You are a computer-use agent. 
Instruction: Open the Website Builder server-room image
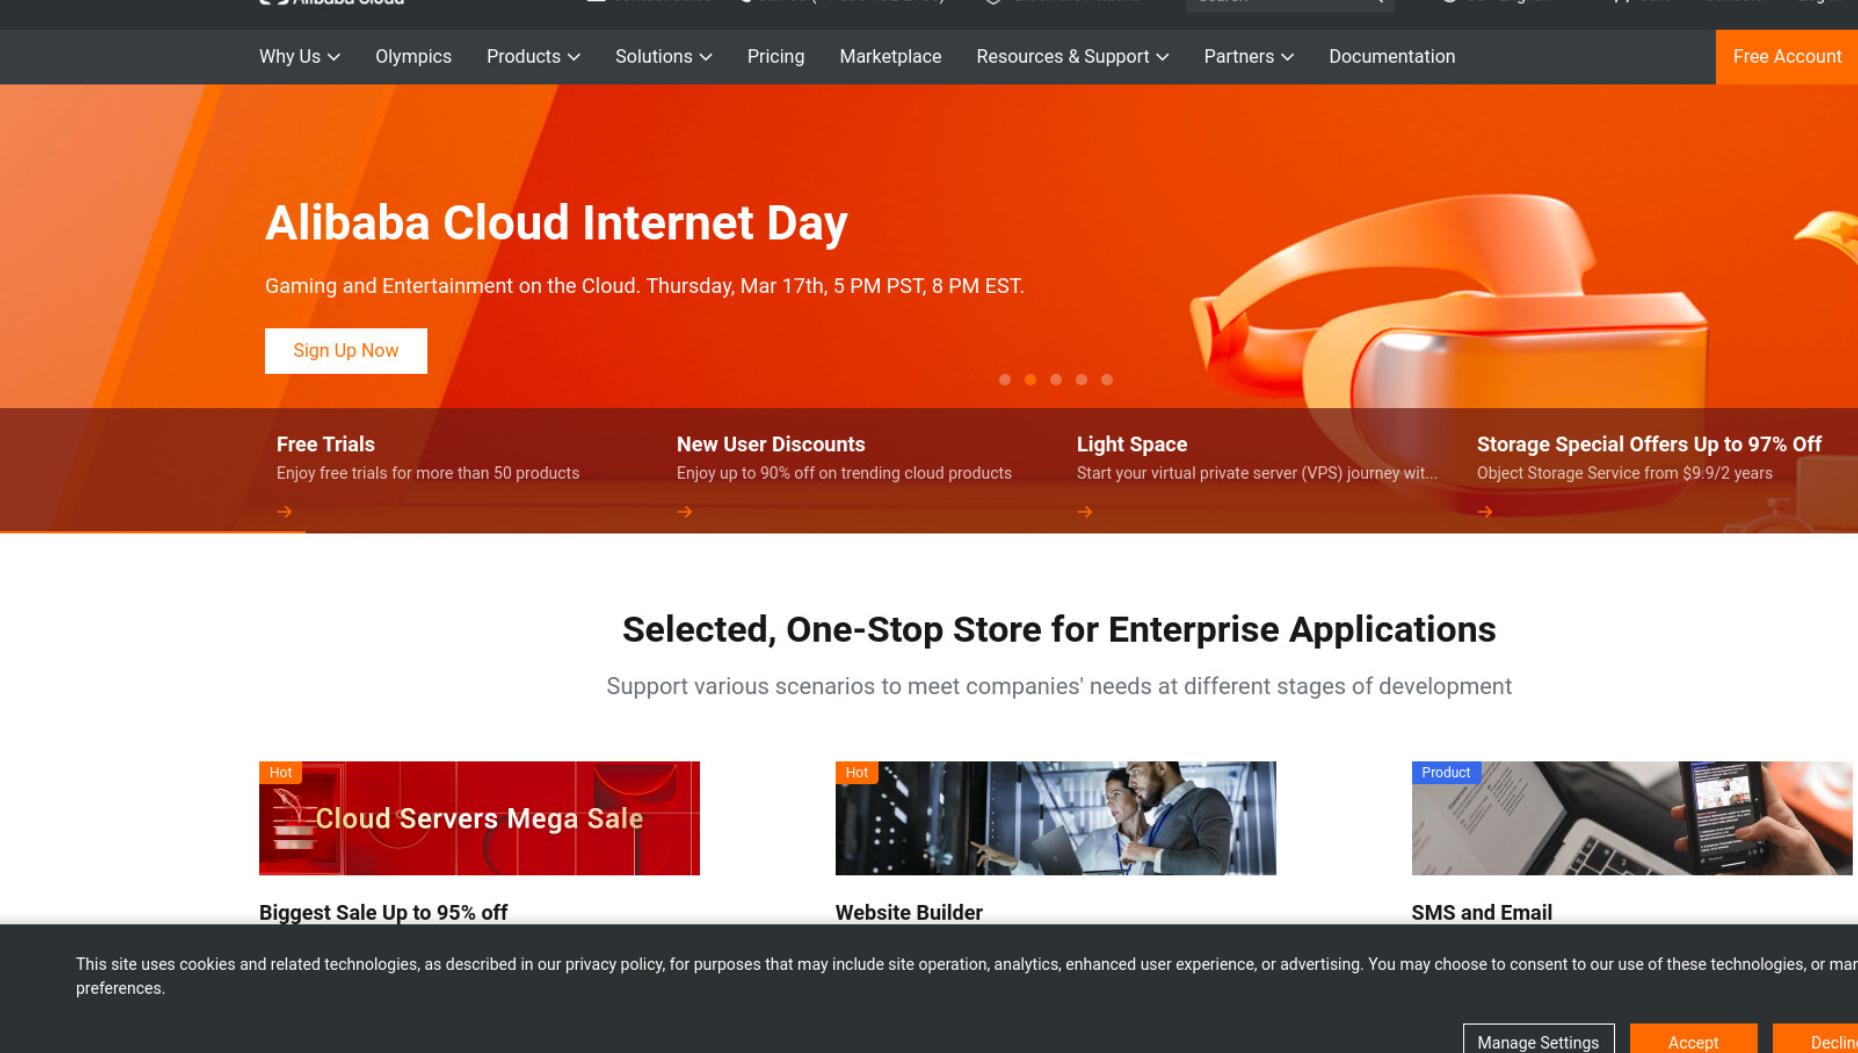(x=1055, y=818)
